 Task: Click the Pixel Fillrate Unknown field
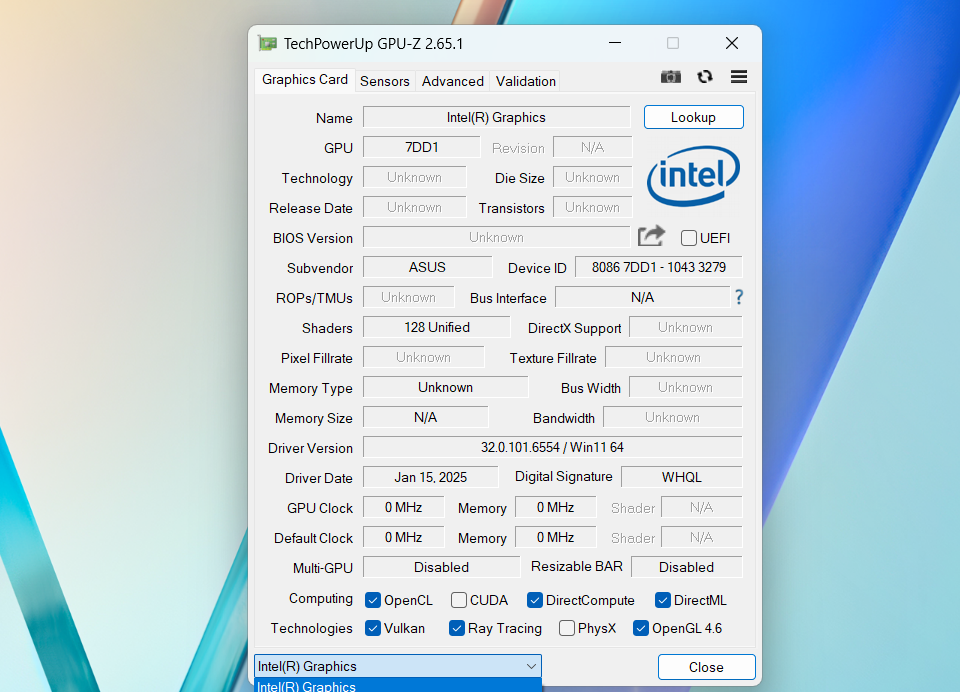424,357
